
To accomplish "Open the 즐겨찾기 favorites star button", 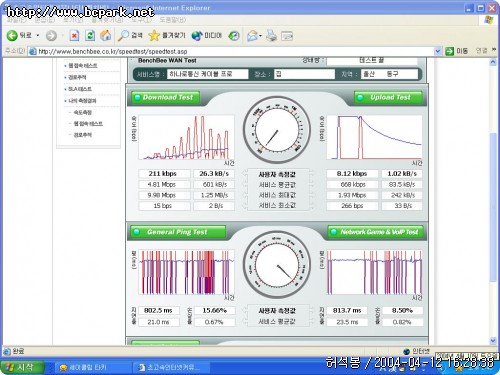I will pyautogui.click(x=167, y=36).
